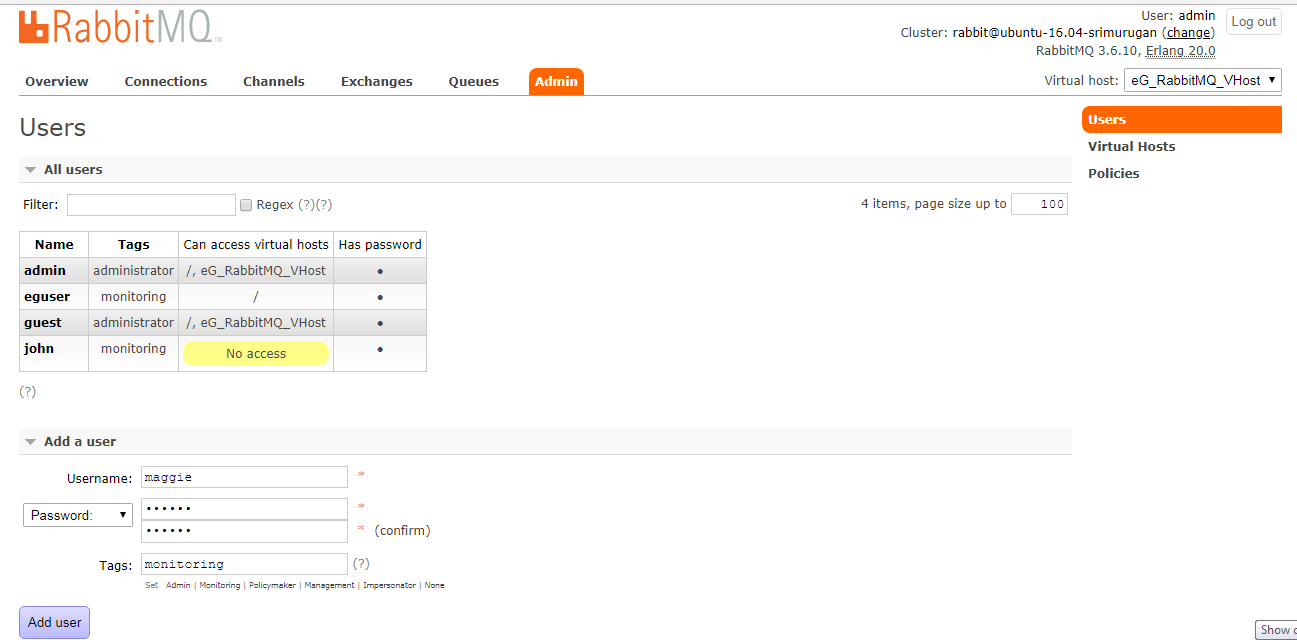Image resolution: width=1297 pixels, height=640 pixels.
Task: Click the monitoring tag in eguser row
Action: [x=134, y=297]
